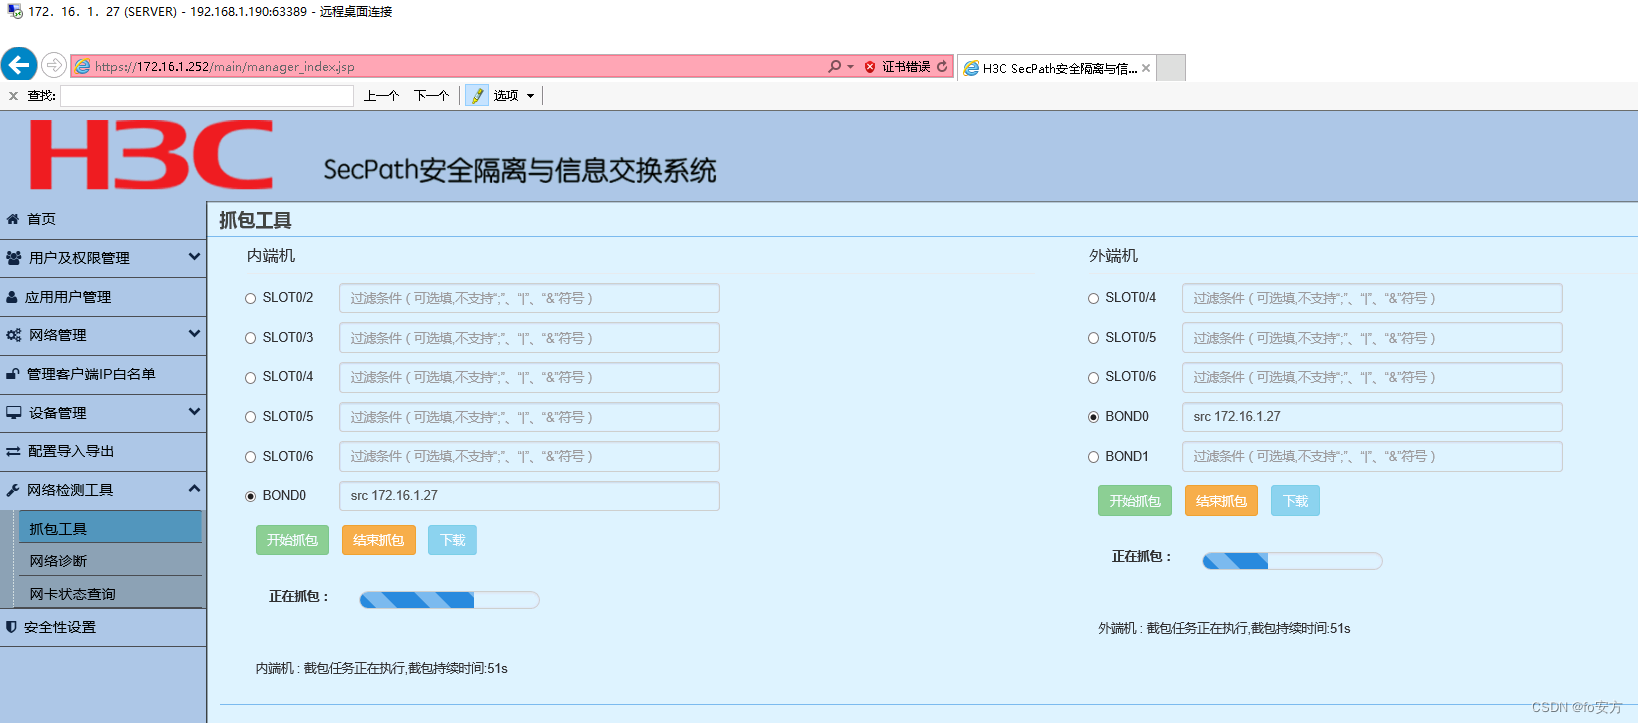Click outer 开始抓包 button under 外端机
This screenshot has width=1638, height=723.
[x=1135, y=501]
